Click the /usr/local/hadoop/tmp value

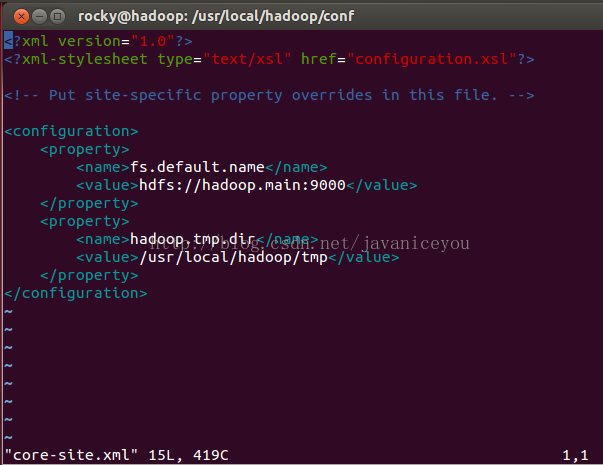pos(233,257)
